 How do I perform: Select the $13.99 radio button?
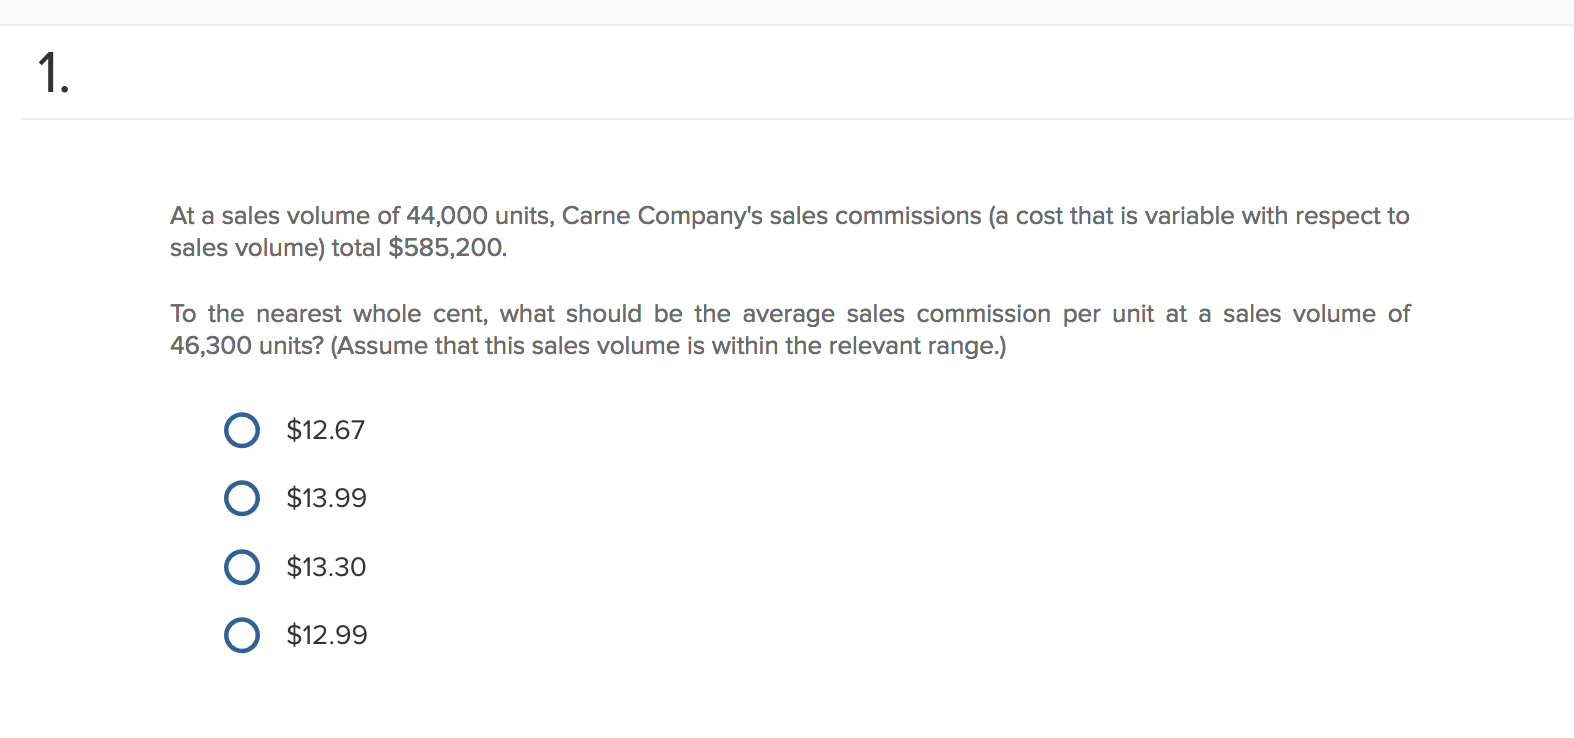[241, 498]
